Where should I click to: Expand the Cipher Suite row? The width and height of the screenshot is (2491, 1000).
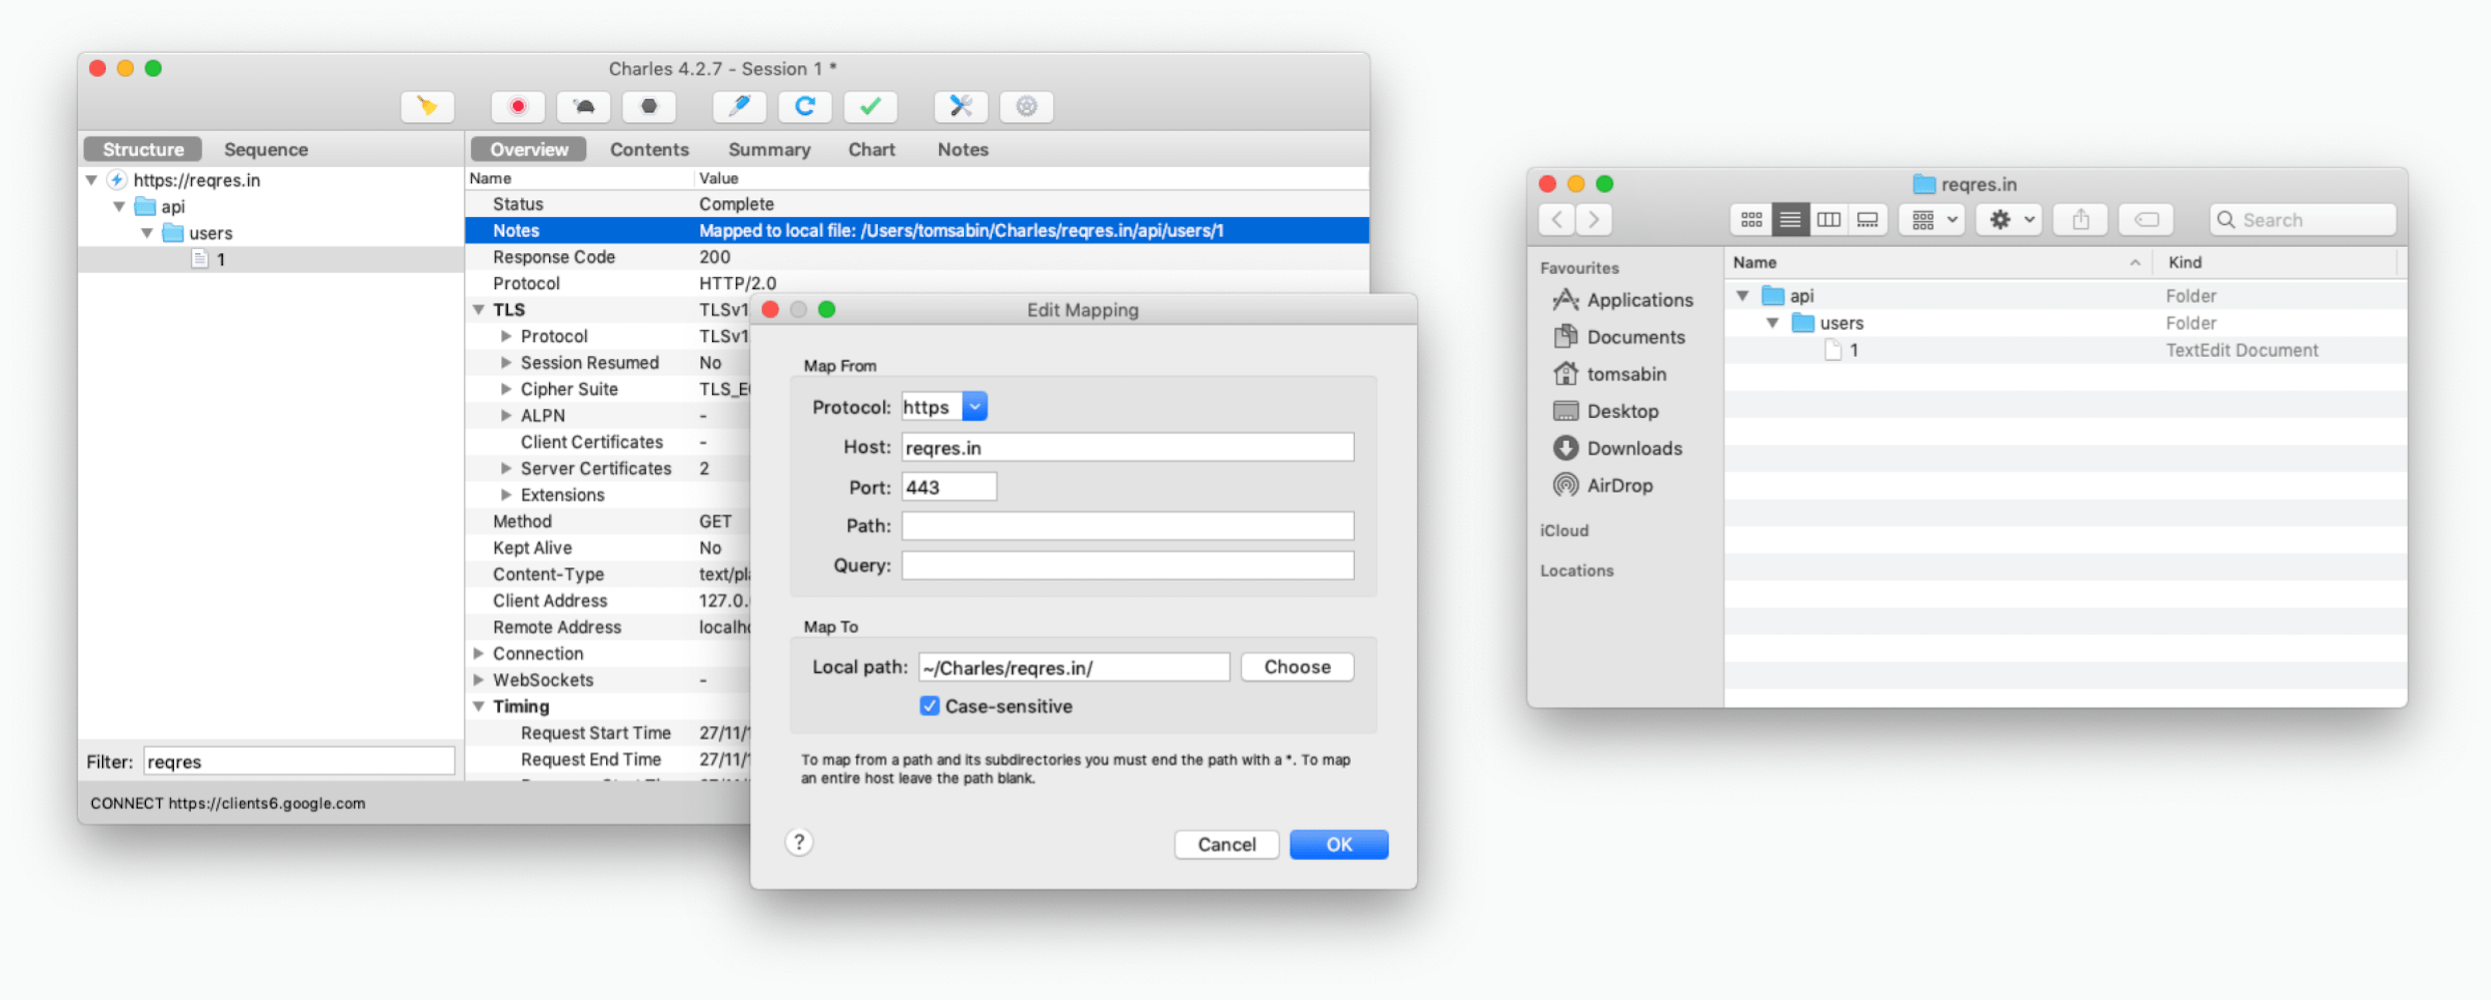coord(506,389)
